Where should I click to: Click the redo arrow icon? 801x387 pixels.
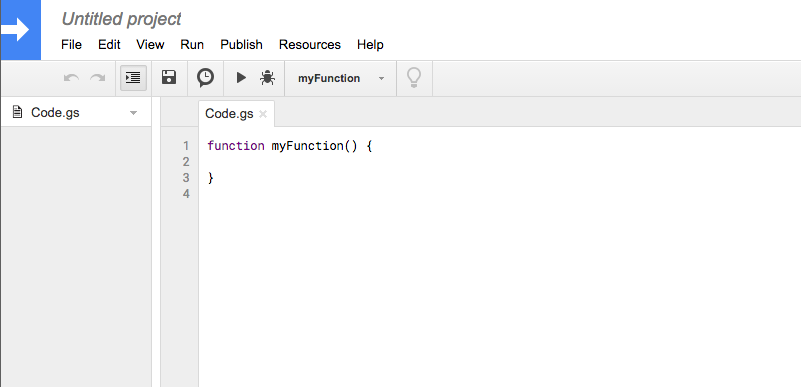(98, 78)
